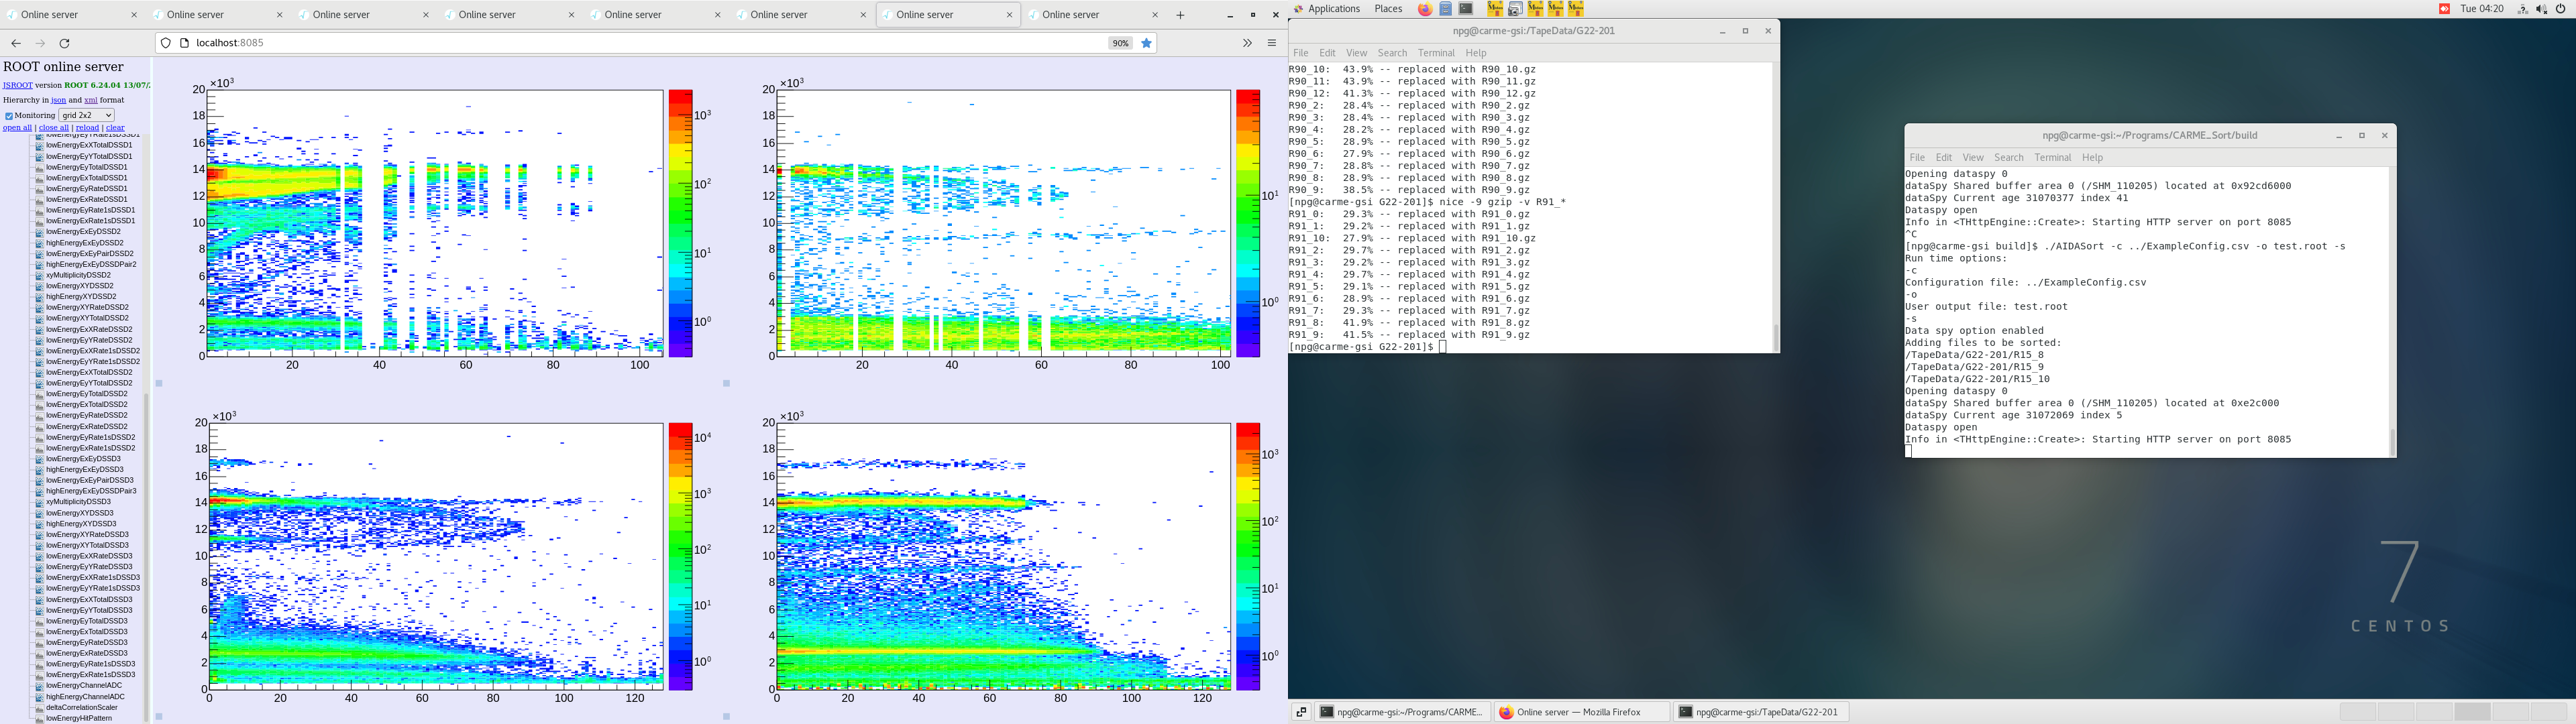Image resolution: width=2576 pixels, height=724 pixels.
Task: Click a Midas launcher icon on the top panel
Action: pyautogui.click(x=1496, y=9)
